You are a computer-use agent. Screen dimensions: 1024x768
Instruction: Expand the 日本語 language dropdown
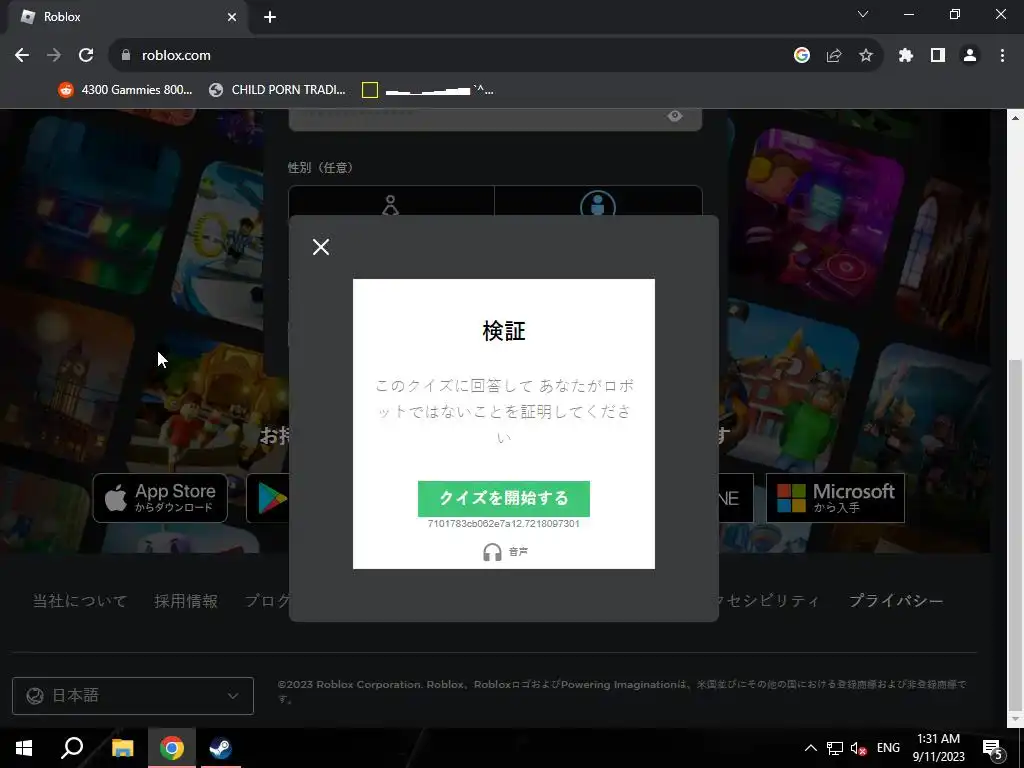point(133,696)
